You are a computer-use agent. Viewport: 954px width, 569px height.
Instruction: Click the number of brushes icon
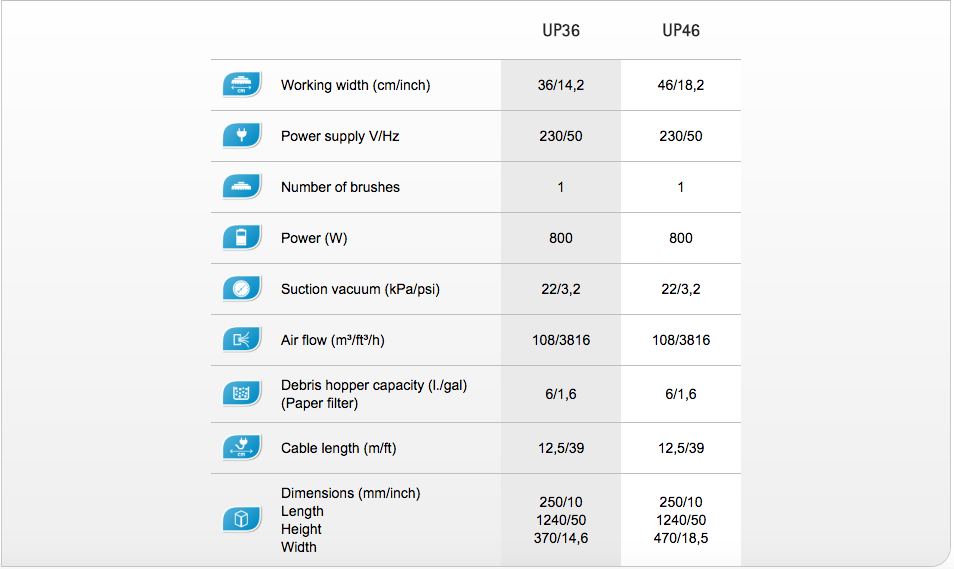point(242,187)
